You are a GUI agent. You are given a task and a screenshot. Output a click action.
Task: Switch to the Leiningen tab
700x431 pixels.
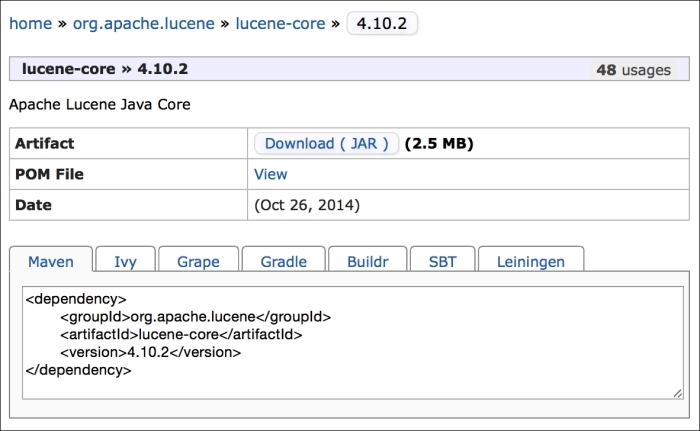tap(530, 261)
